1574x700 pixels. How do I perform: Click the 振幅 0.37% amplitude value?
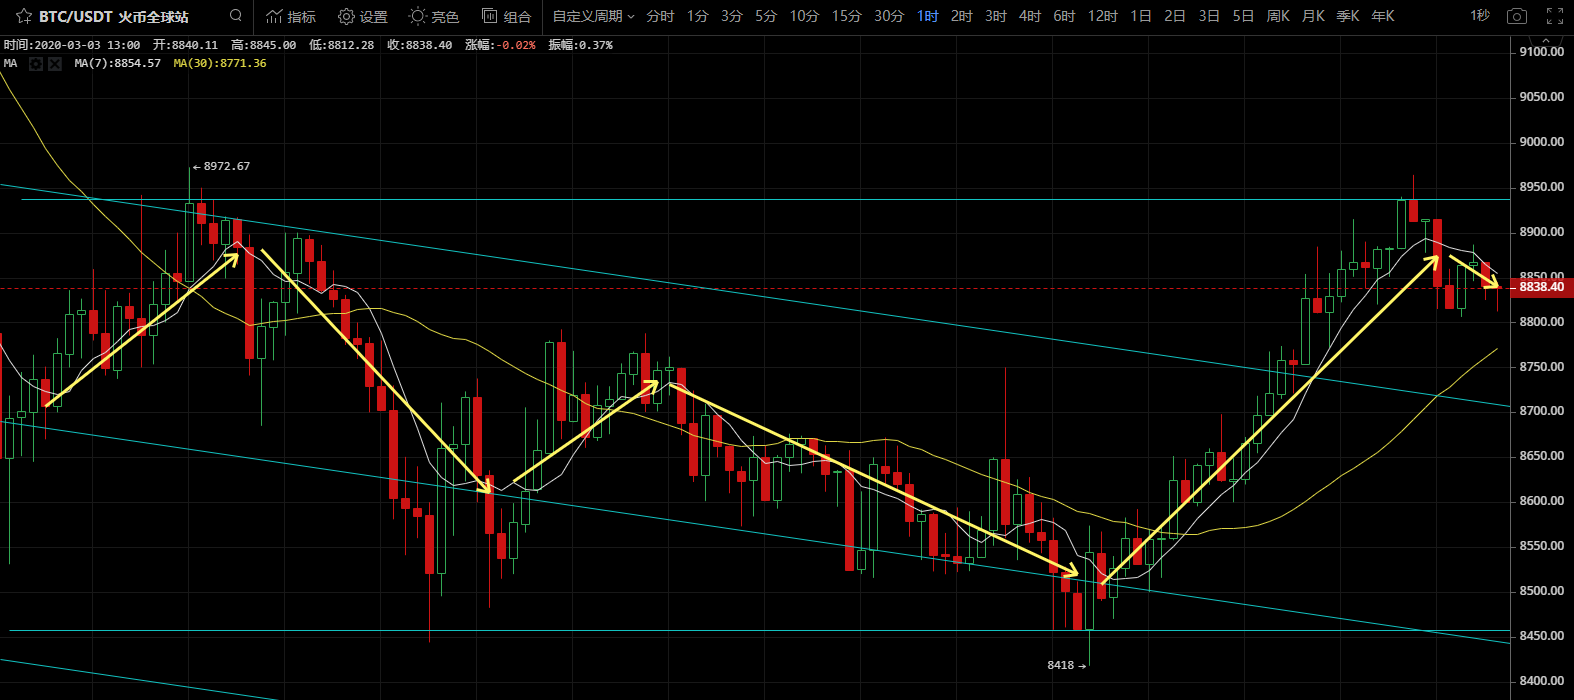[580, 45]
